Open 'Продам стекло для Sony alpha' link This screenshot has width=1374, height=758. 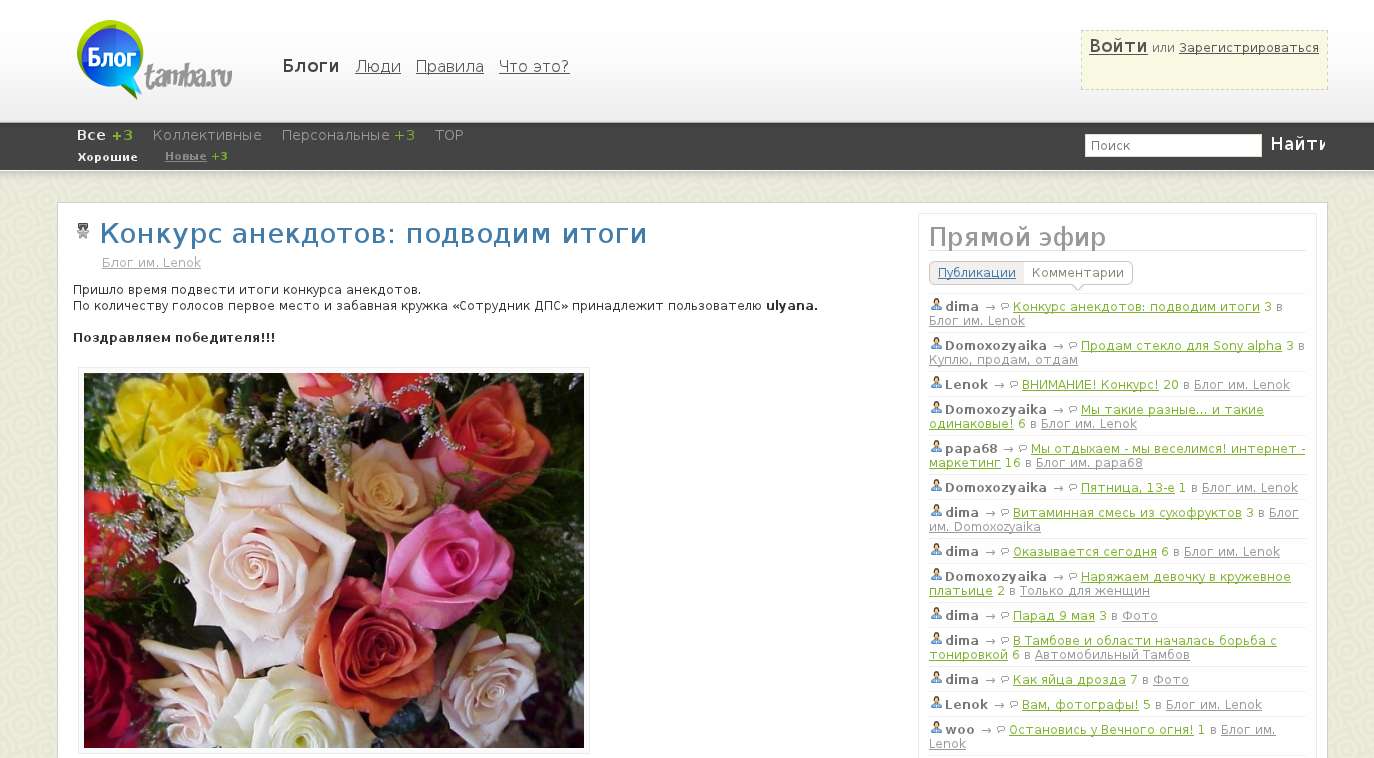coord(1181,346)
